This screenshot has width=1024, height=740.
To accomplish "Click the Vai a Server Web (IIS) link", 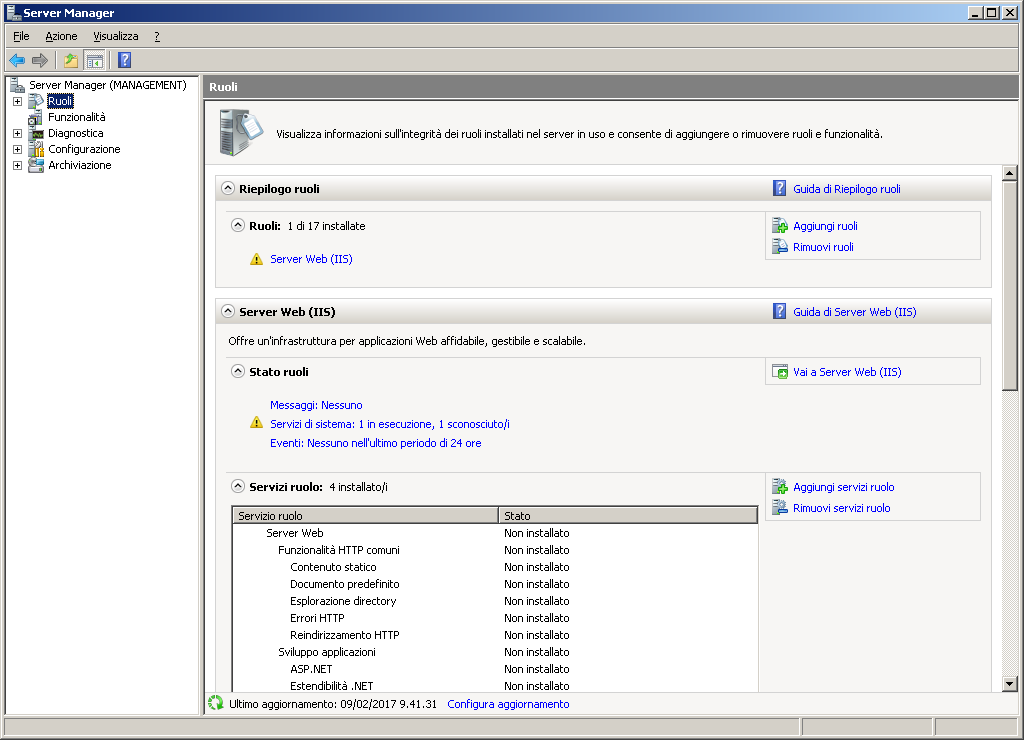I will [847, 372].
